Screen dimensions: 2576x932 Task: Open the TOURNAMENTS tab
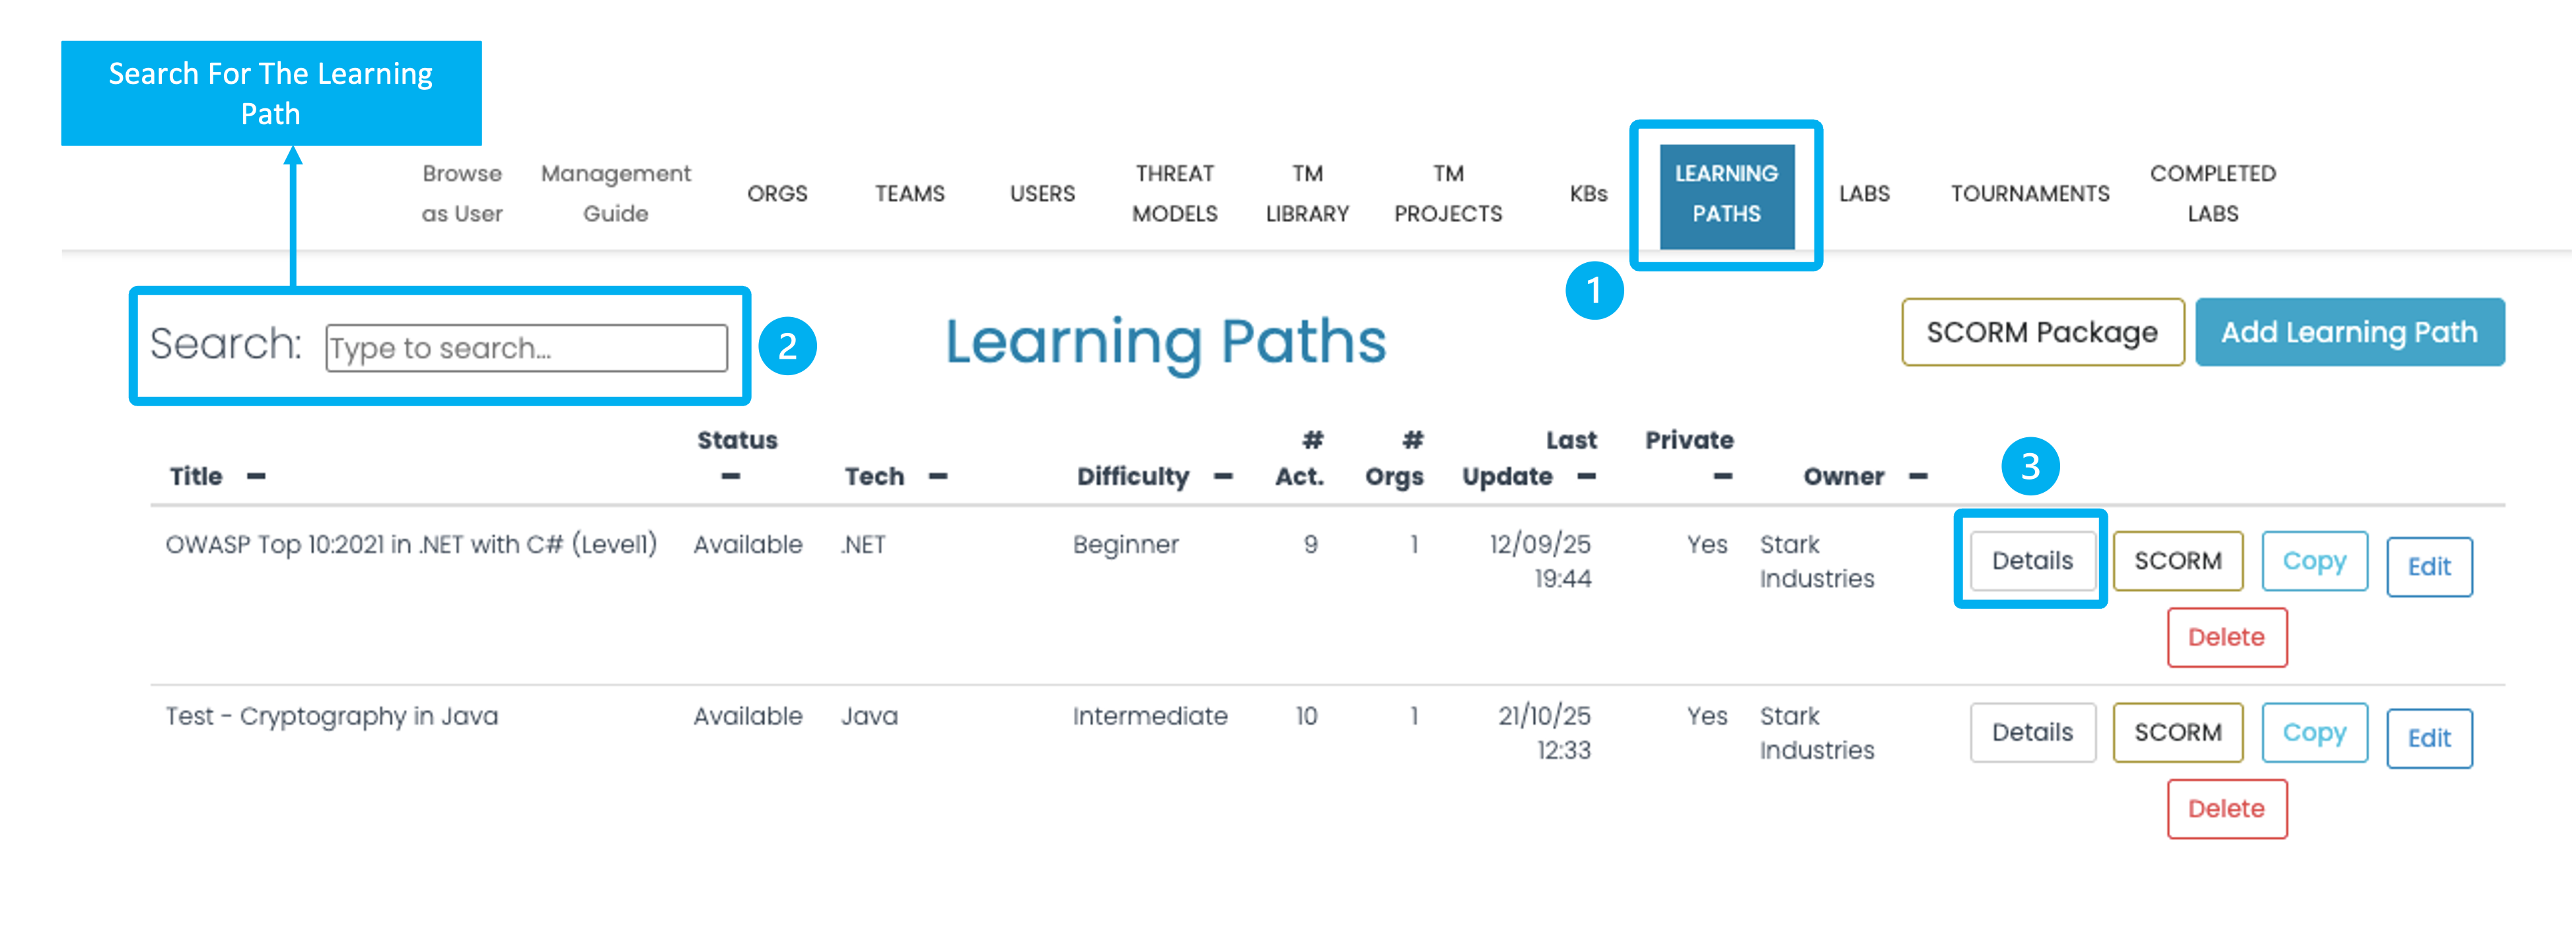point(2030,194)
